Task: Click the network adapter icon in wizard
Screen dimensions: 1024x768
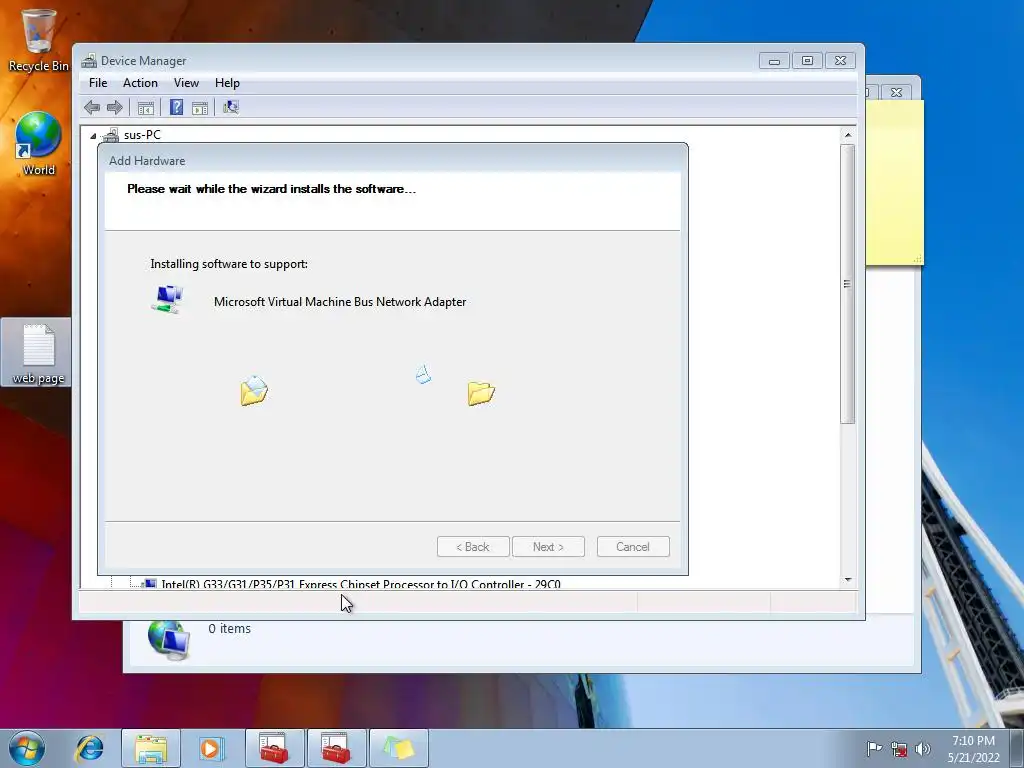Action: 167,300
